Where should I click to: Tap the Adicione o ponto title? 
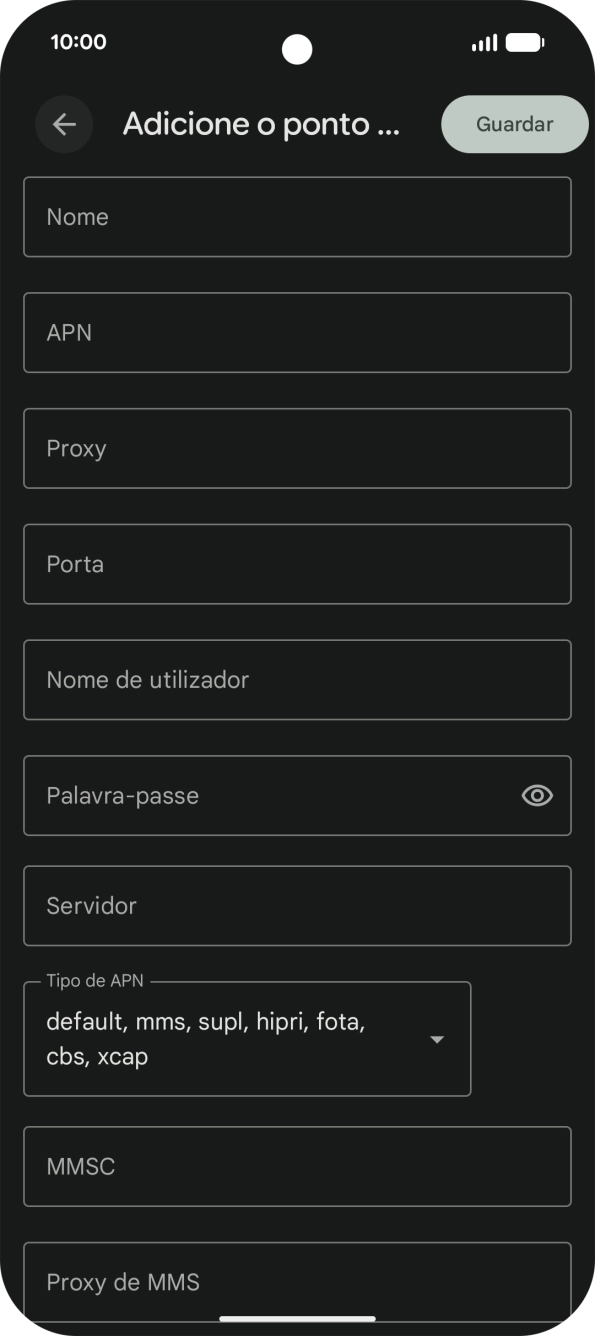point(261,124)
